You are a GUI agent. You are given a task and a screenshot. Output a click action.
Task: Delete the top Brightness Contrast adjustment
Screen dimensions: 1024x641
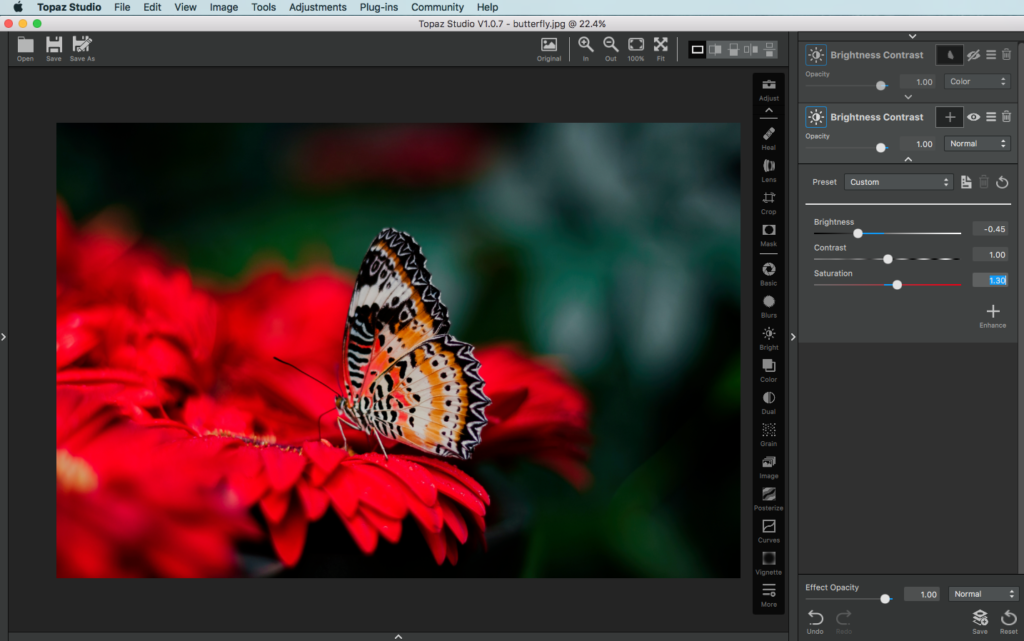(x=1006, y=55)
